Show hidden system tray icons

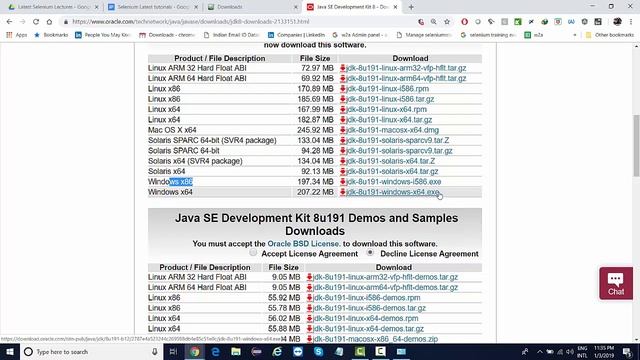coord(540,352)
